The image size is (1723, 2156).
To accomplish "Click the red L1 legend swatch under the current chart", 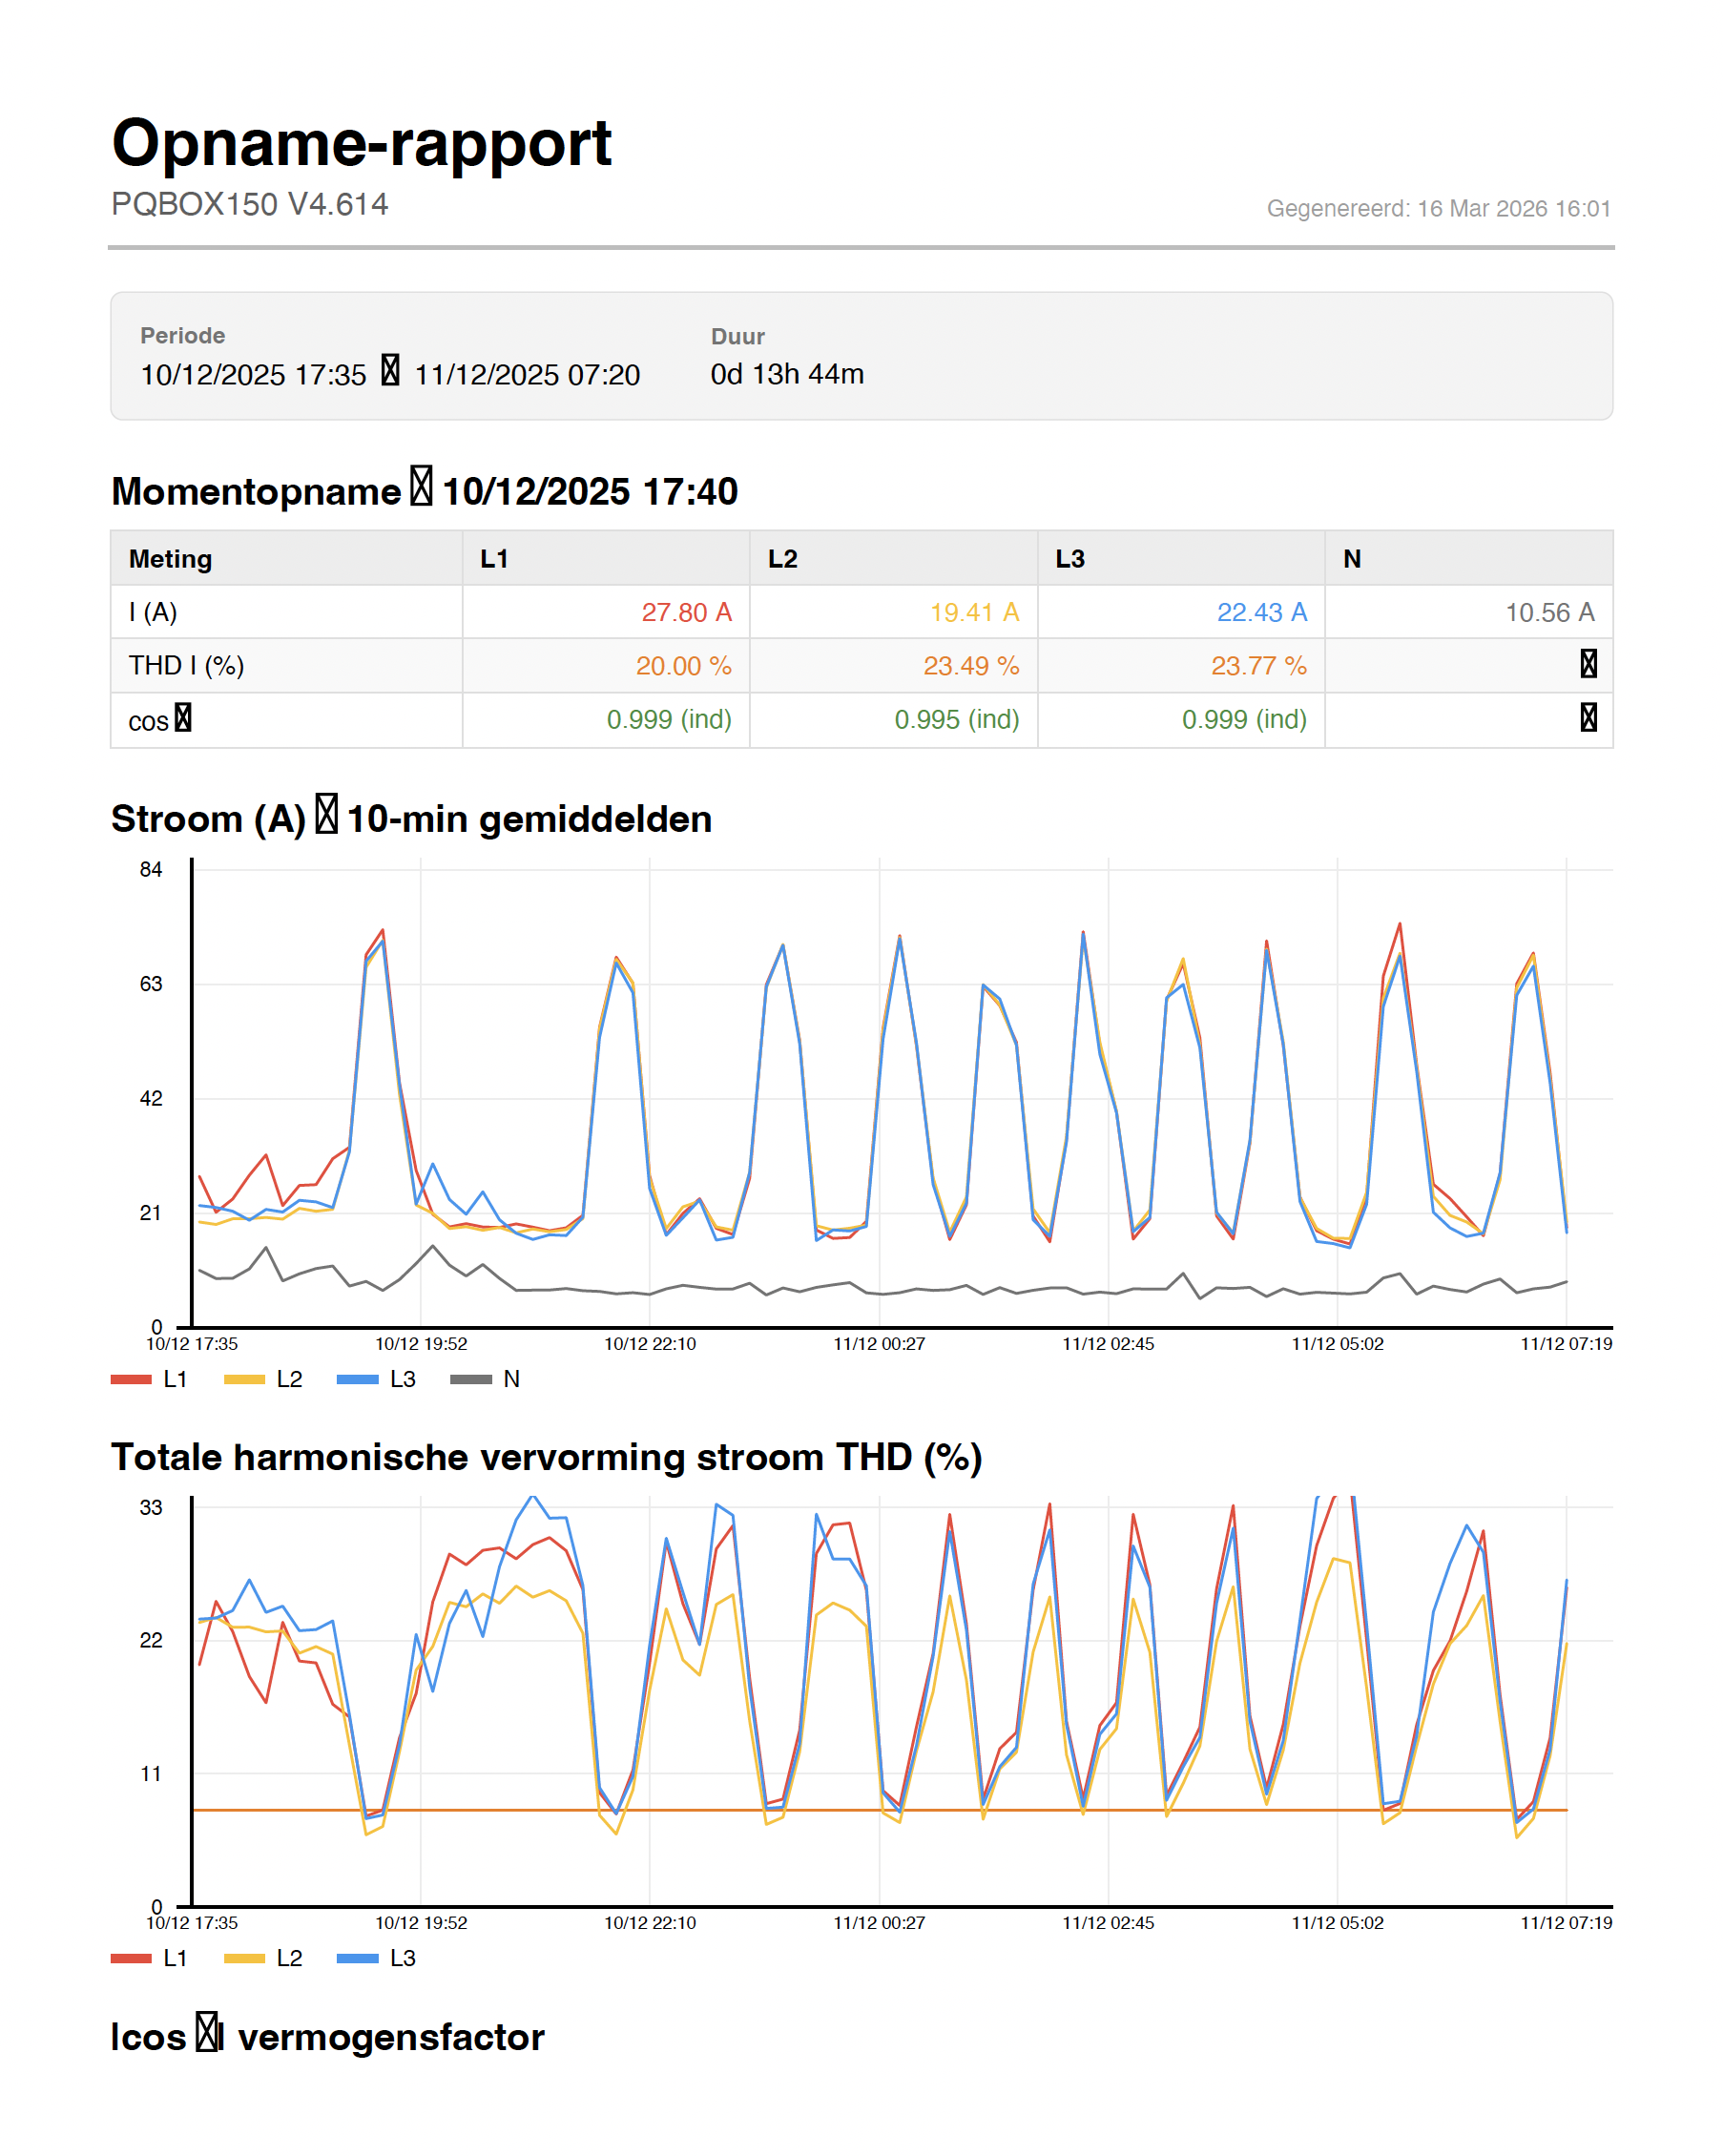I will [x=131, y=1379].
